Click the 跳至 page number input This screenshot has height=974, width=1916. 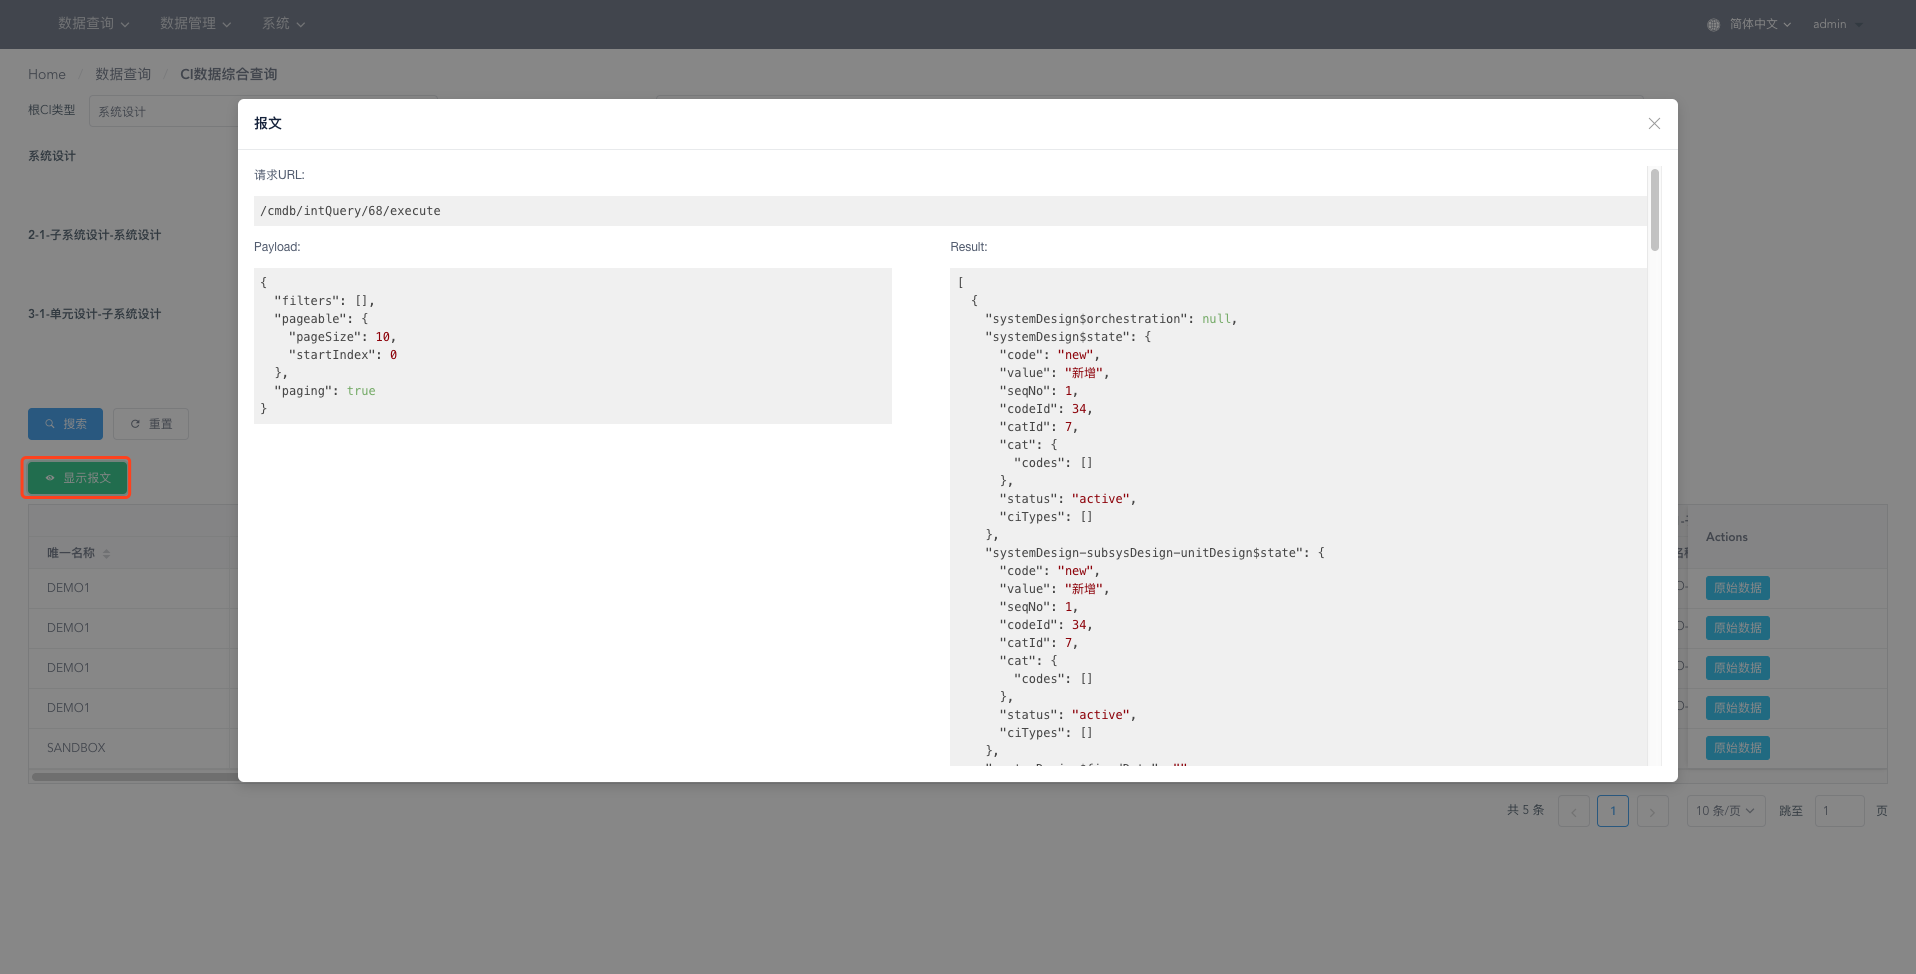coord(1839,811)
